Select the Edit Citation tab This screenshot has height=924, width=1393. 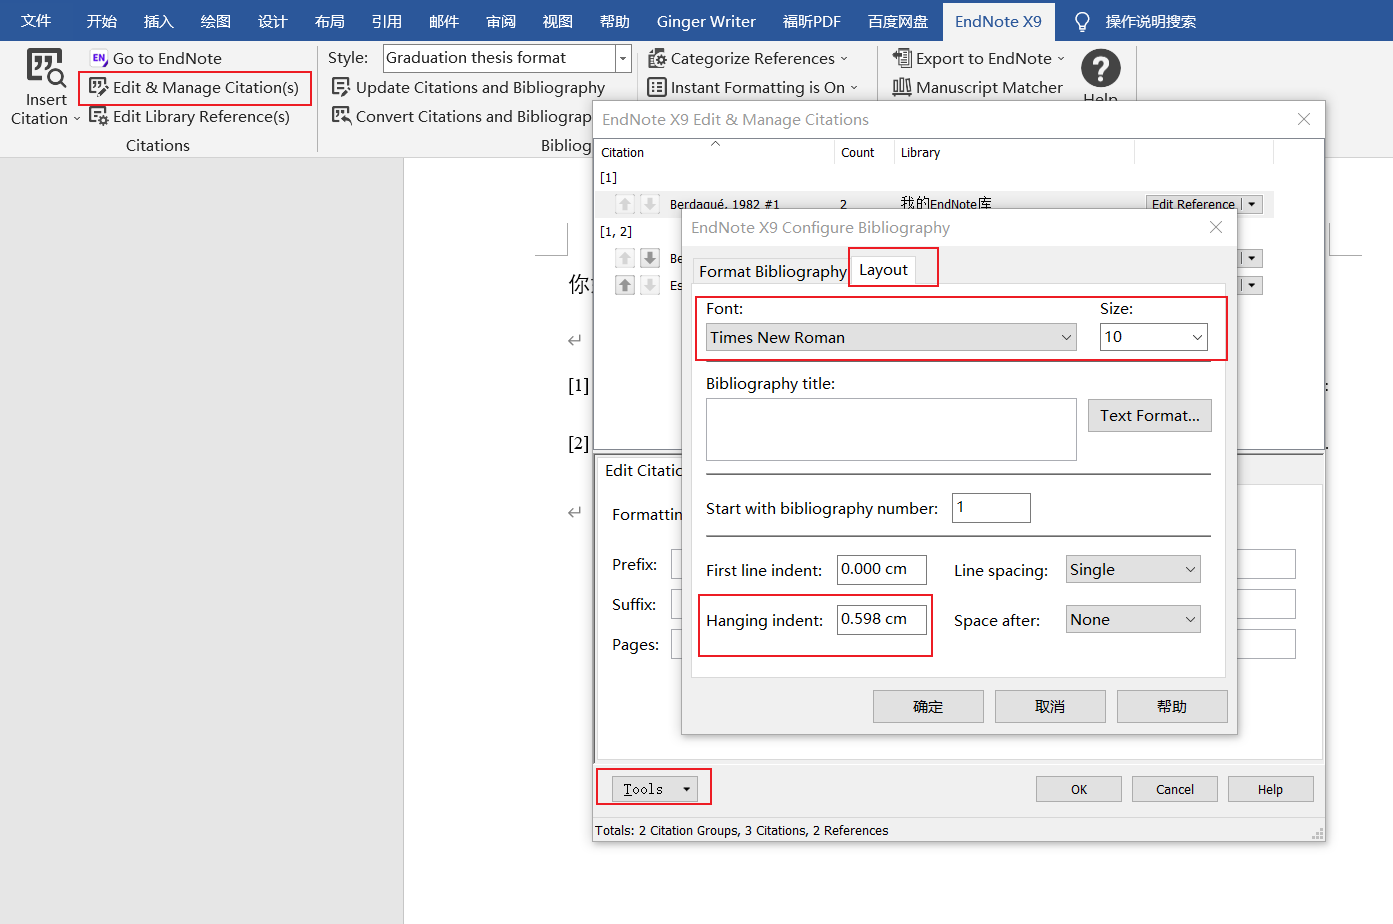click(x=643, y=471)
